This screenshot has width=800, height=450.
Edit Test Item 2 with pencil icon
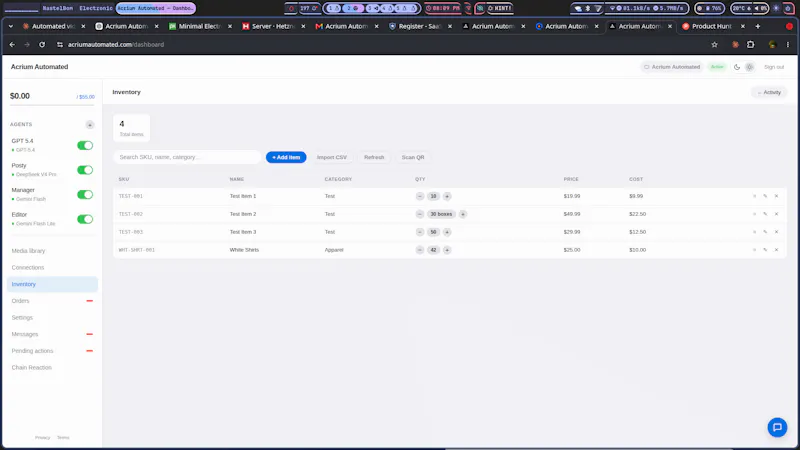tap(765, 214)
